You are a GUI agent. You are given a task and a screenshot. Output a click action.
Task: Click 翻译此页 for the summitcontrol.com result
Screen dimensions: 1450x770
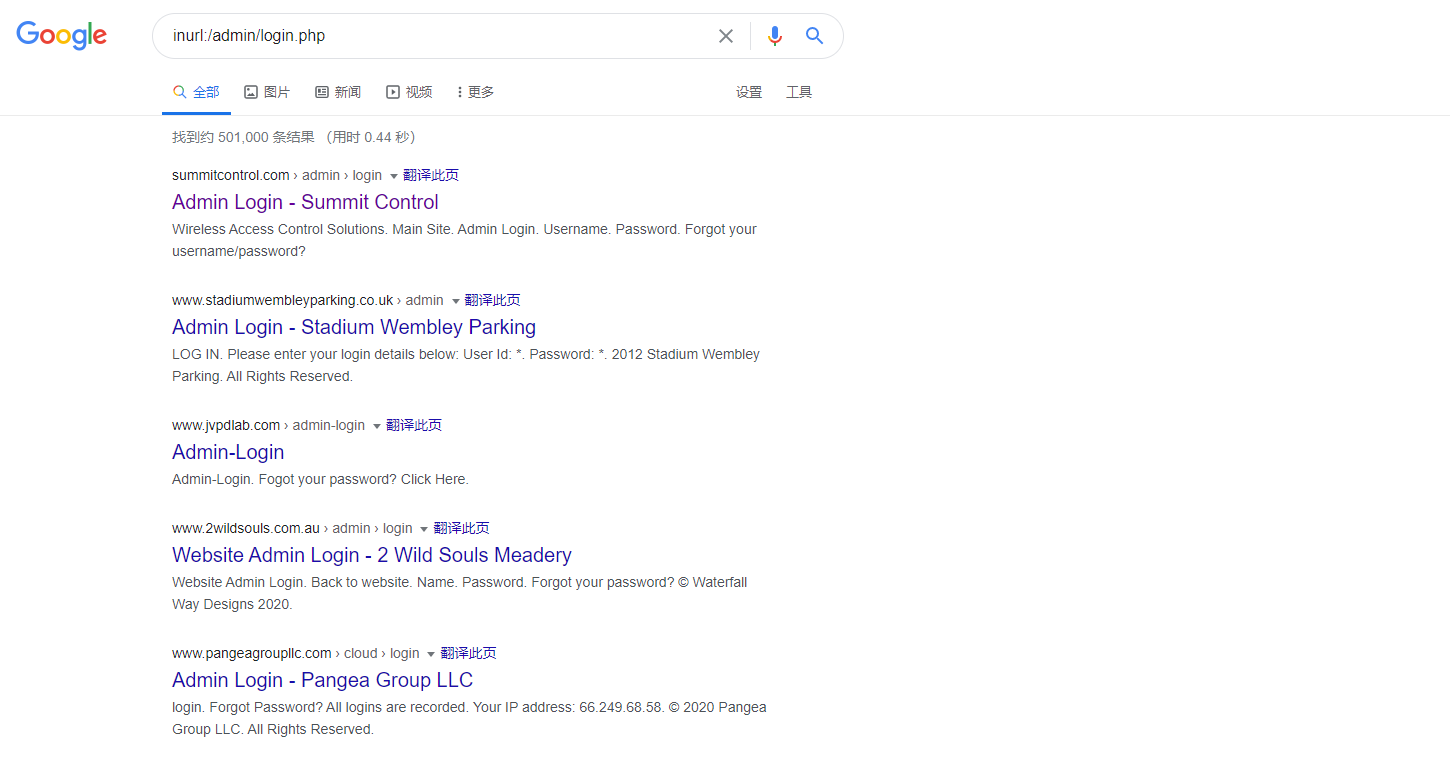[x=431, y=175]
